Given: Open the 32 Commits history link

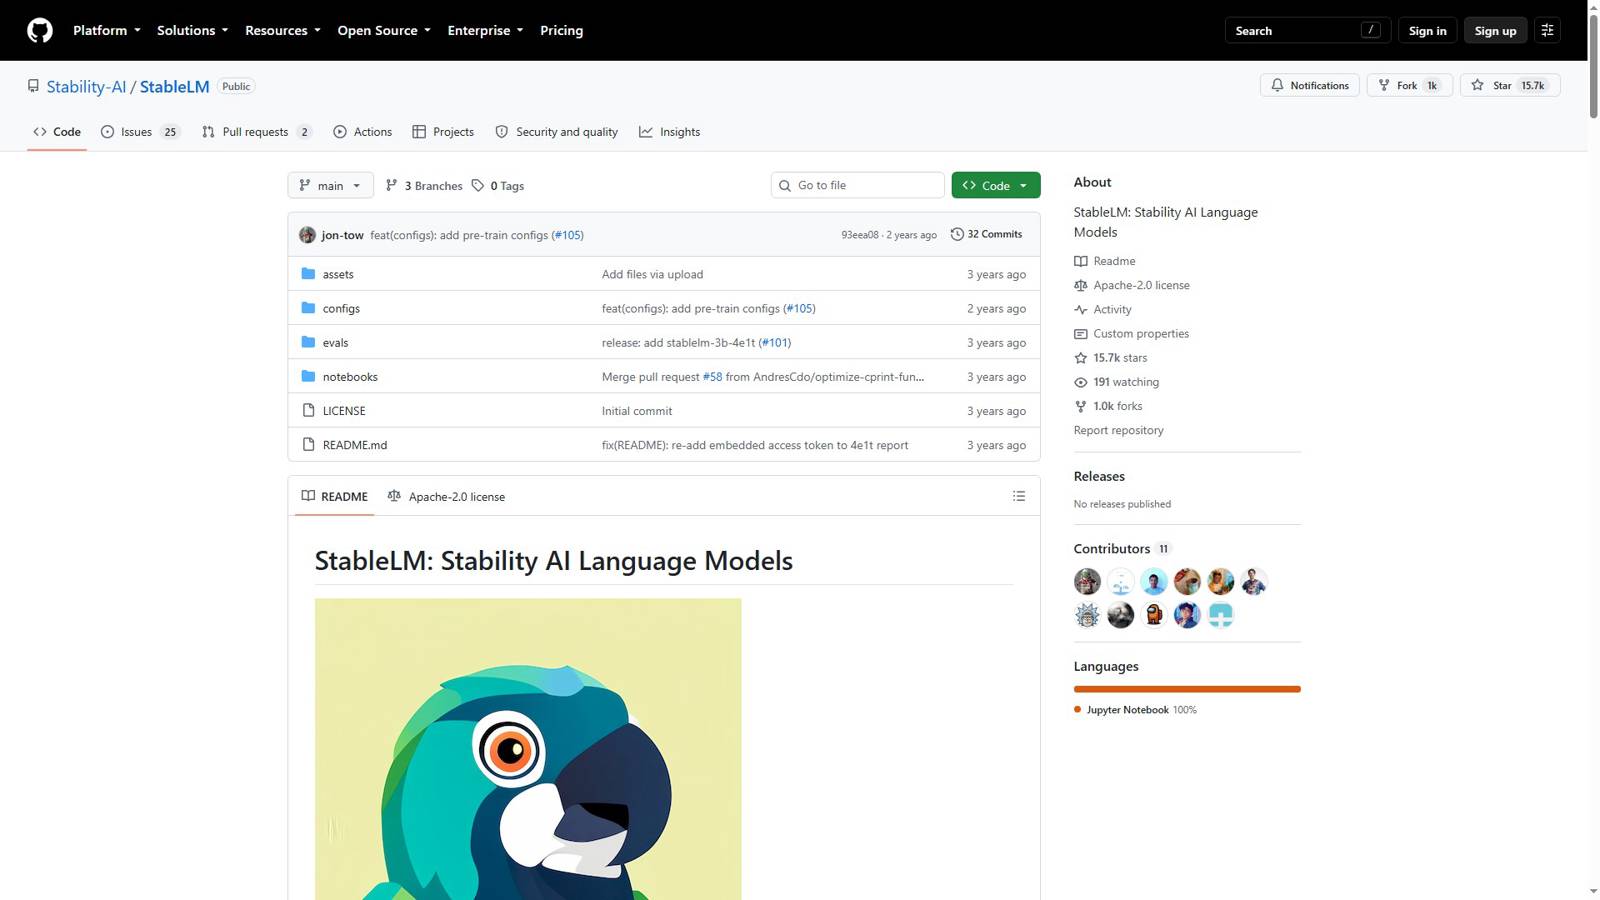Looking at the screenshot, I should click(987, 234).
